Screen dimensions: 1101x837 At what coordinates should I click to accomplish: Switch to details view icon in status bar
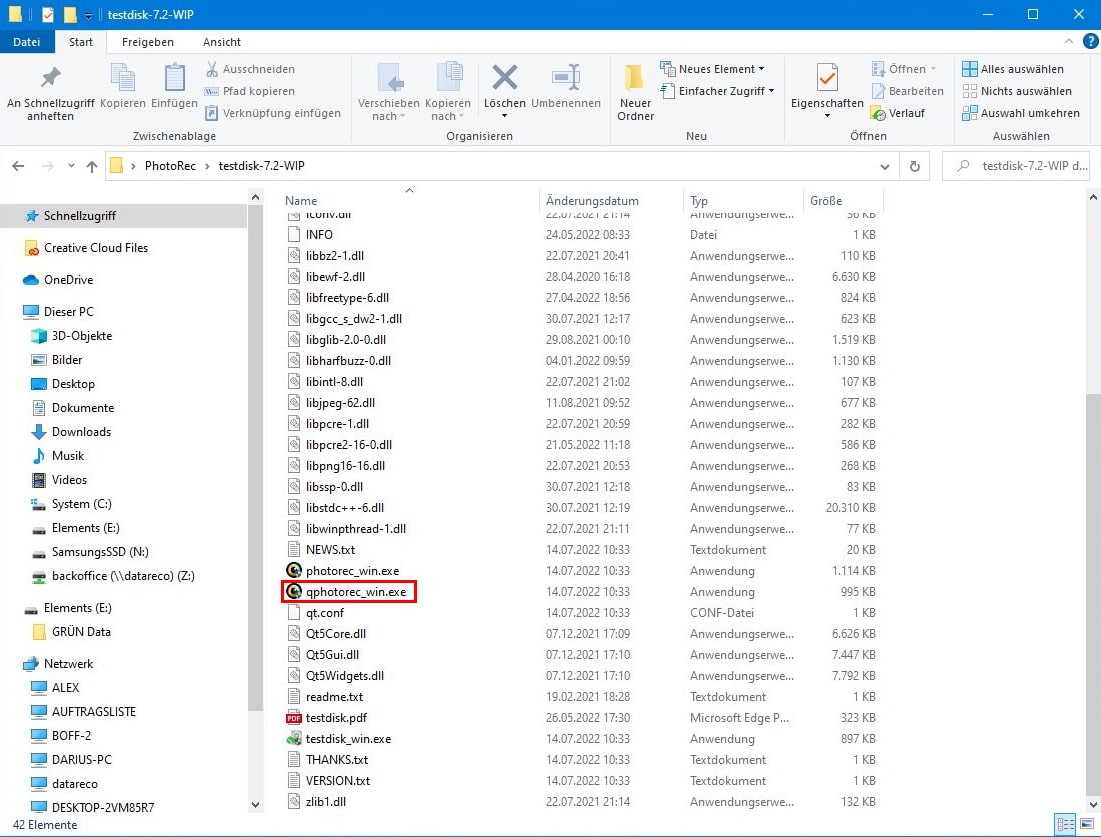coord(1065,824)
